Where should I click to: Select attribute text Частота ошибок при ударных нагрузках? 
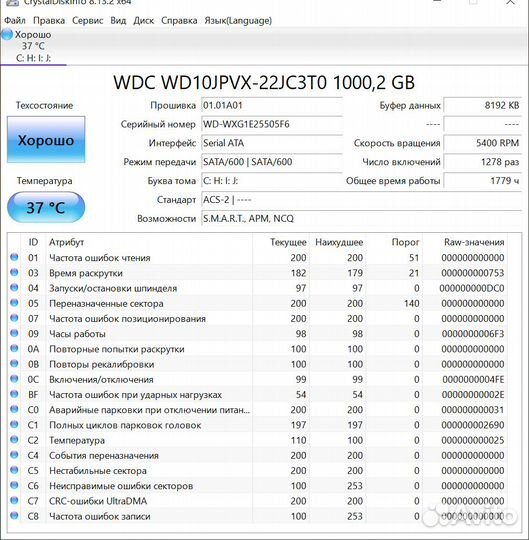coord(135,395)
